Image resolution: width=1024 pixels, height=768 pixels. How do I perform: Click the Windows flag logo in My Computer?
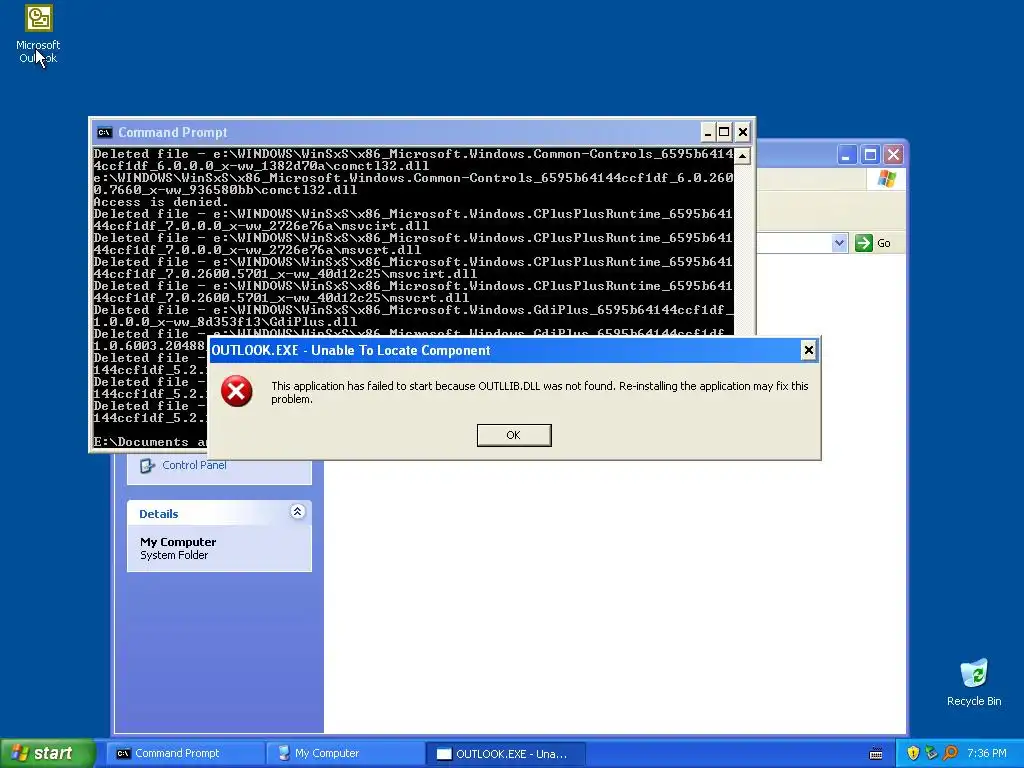(x=886, y=178)
